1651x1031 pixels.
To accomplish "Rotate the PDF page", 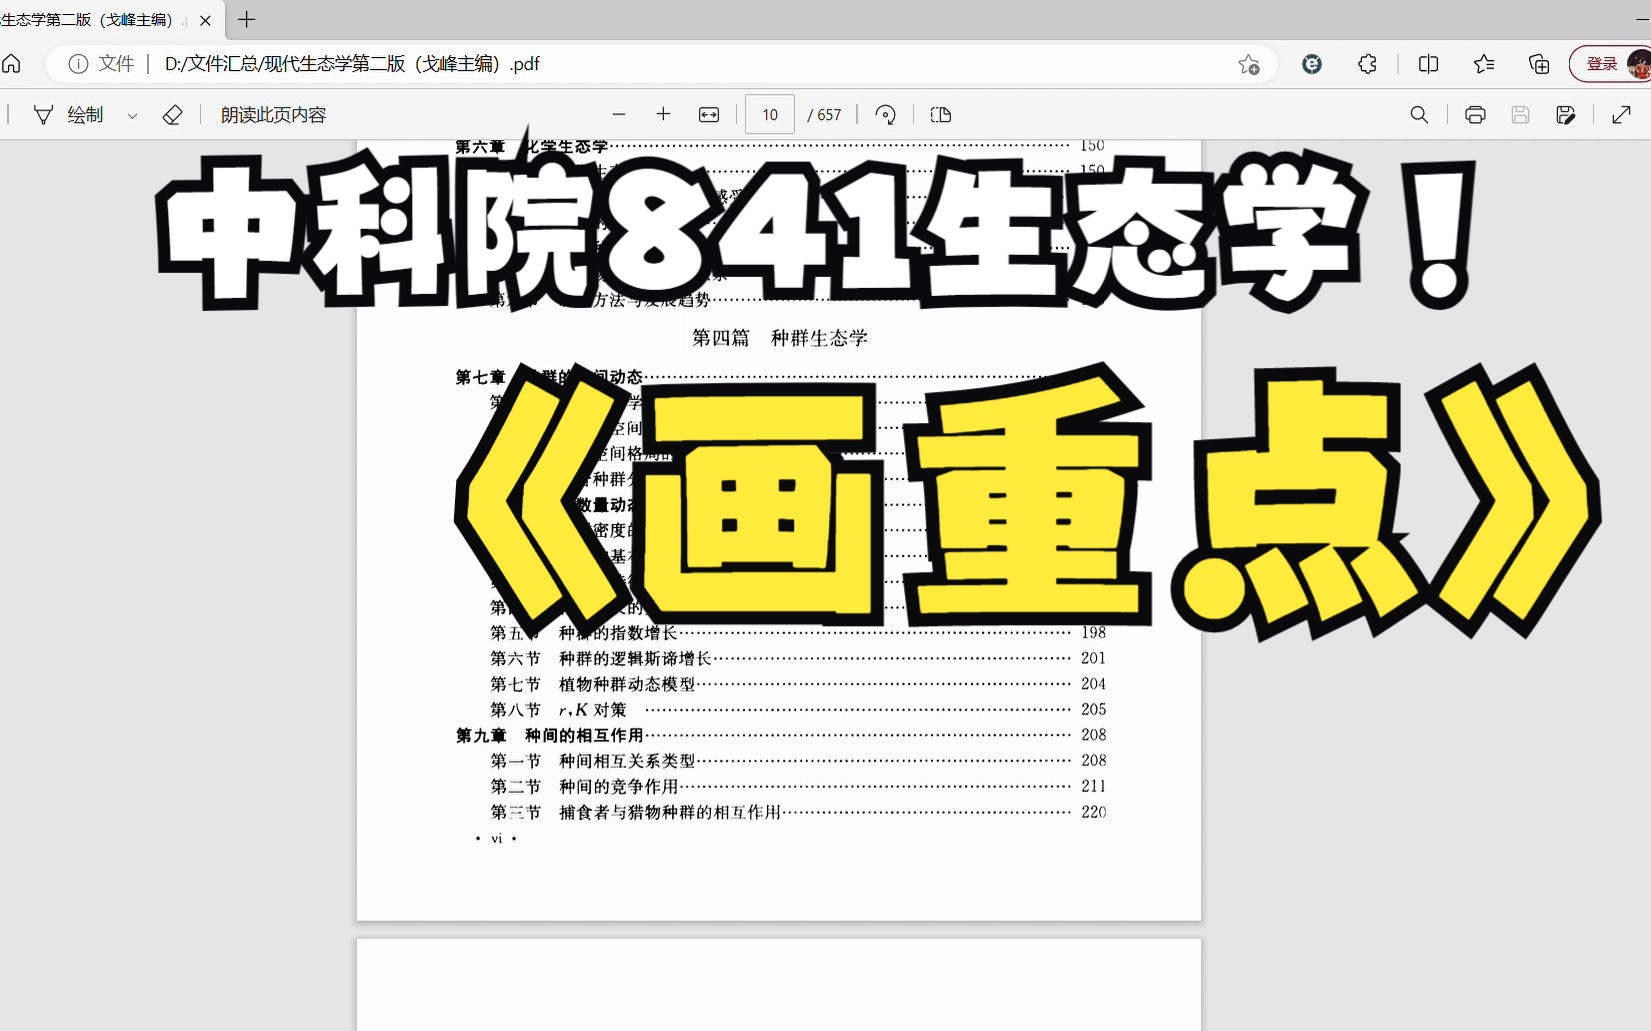I will (885, 115).
